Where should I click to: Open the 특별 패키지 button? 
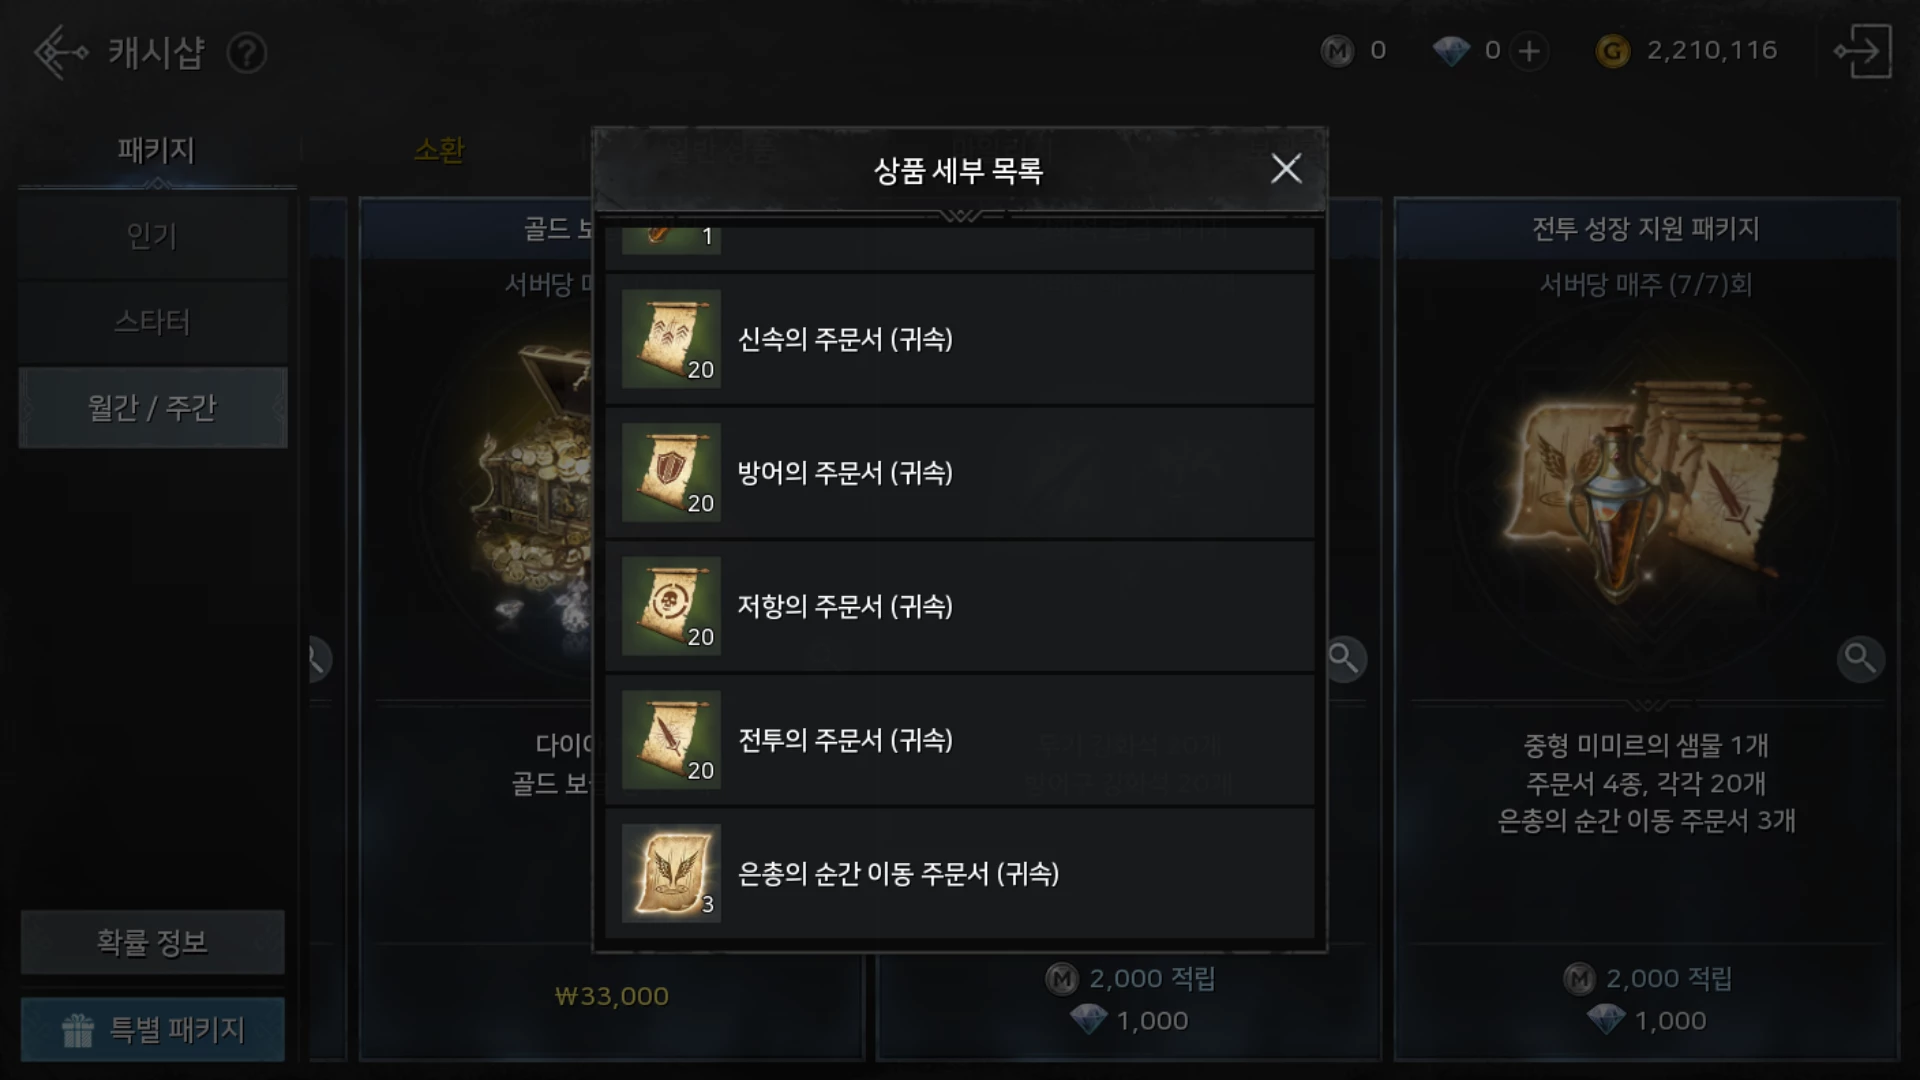point(153,1029)
